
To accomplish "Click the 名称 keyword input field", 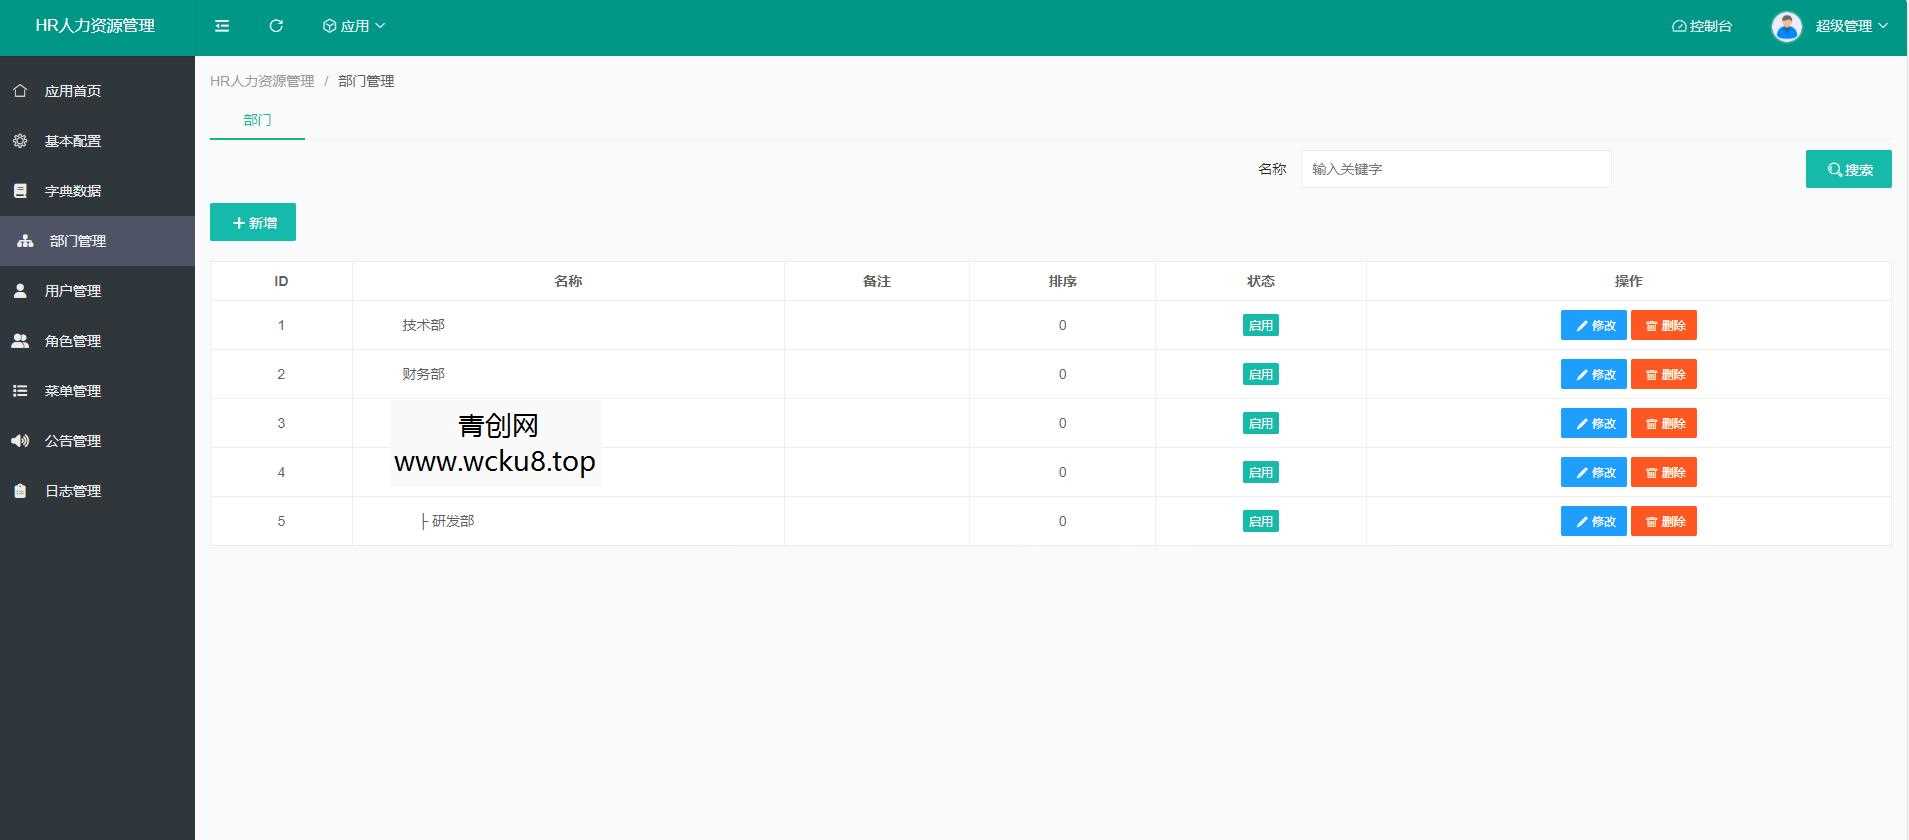I will (x=1455, y=169).
